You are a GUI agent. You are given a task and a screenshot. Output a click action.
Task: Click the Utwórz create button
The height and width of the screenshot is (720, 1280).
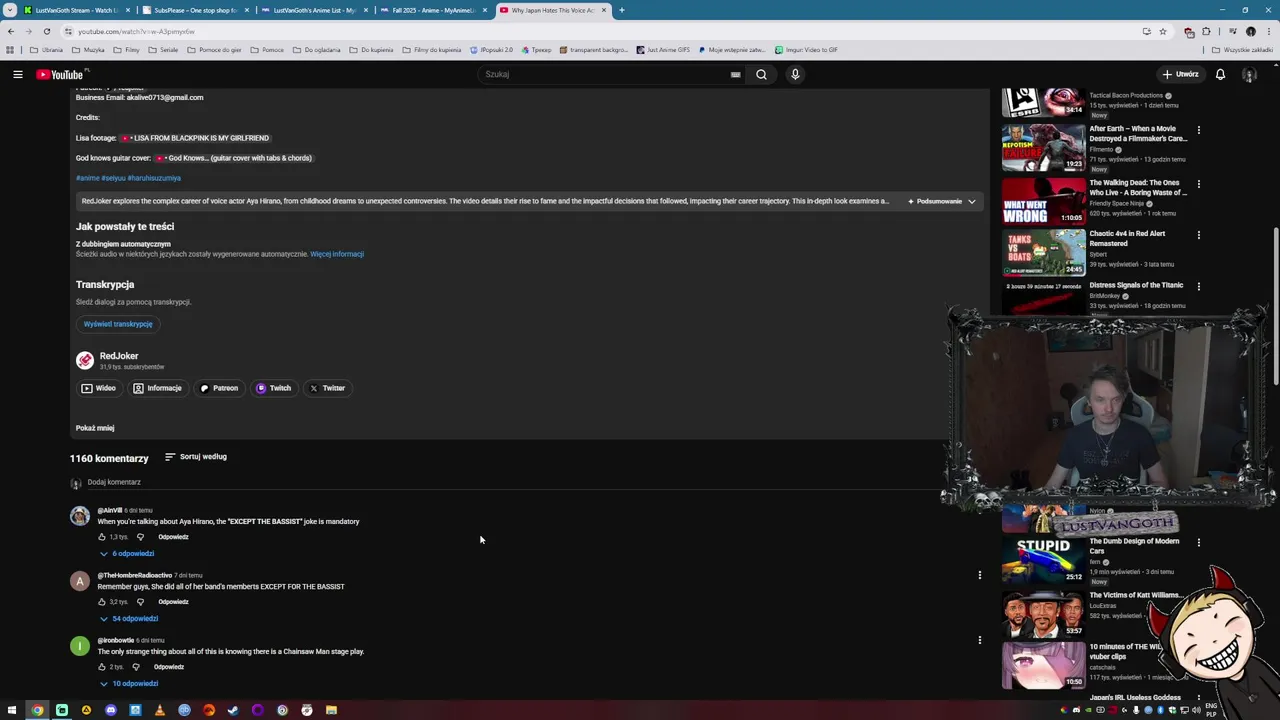(1180, 74)
